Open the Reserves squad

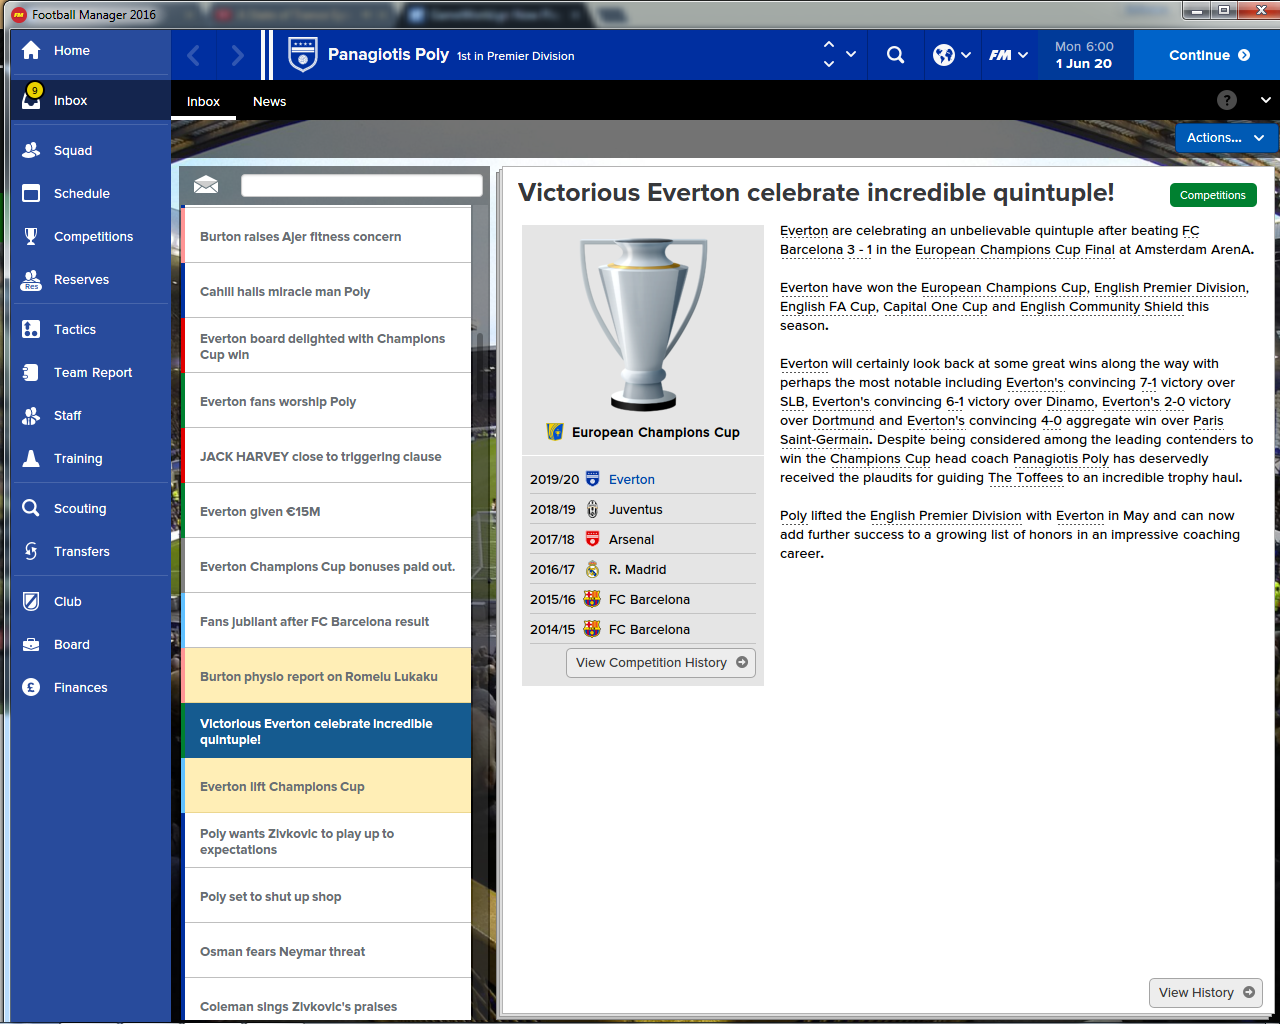click(90, 279)
